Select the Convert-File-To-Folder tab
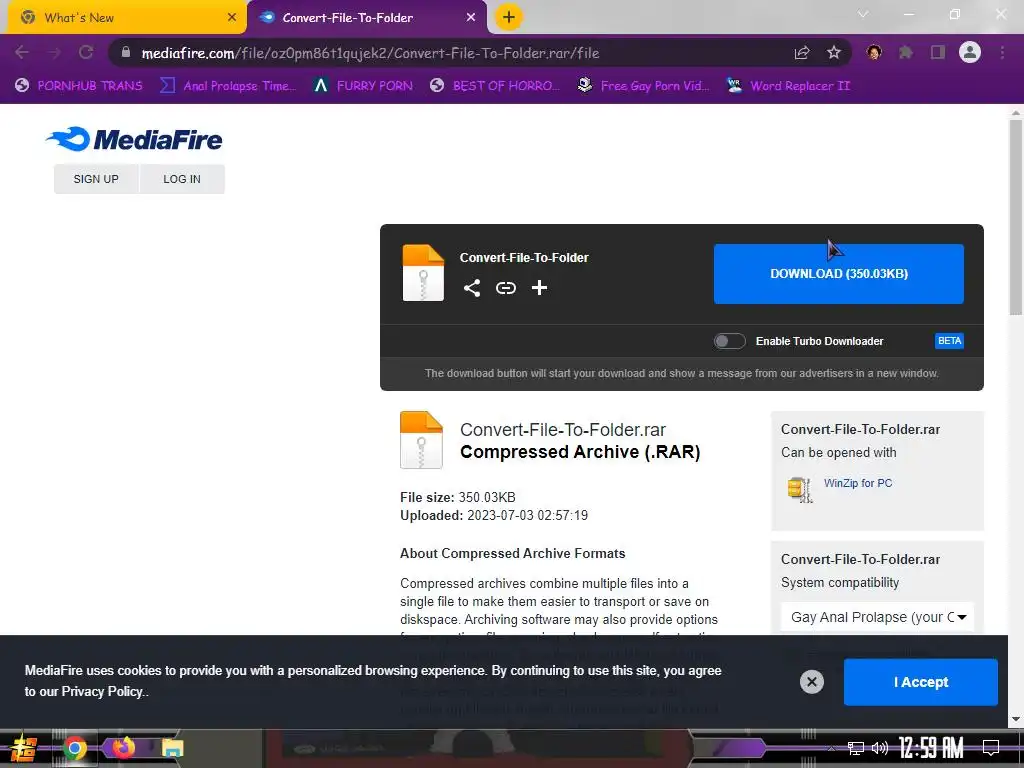This screenshot has height=768, width=1024. click(x=366, y=18)
